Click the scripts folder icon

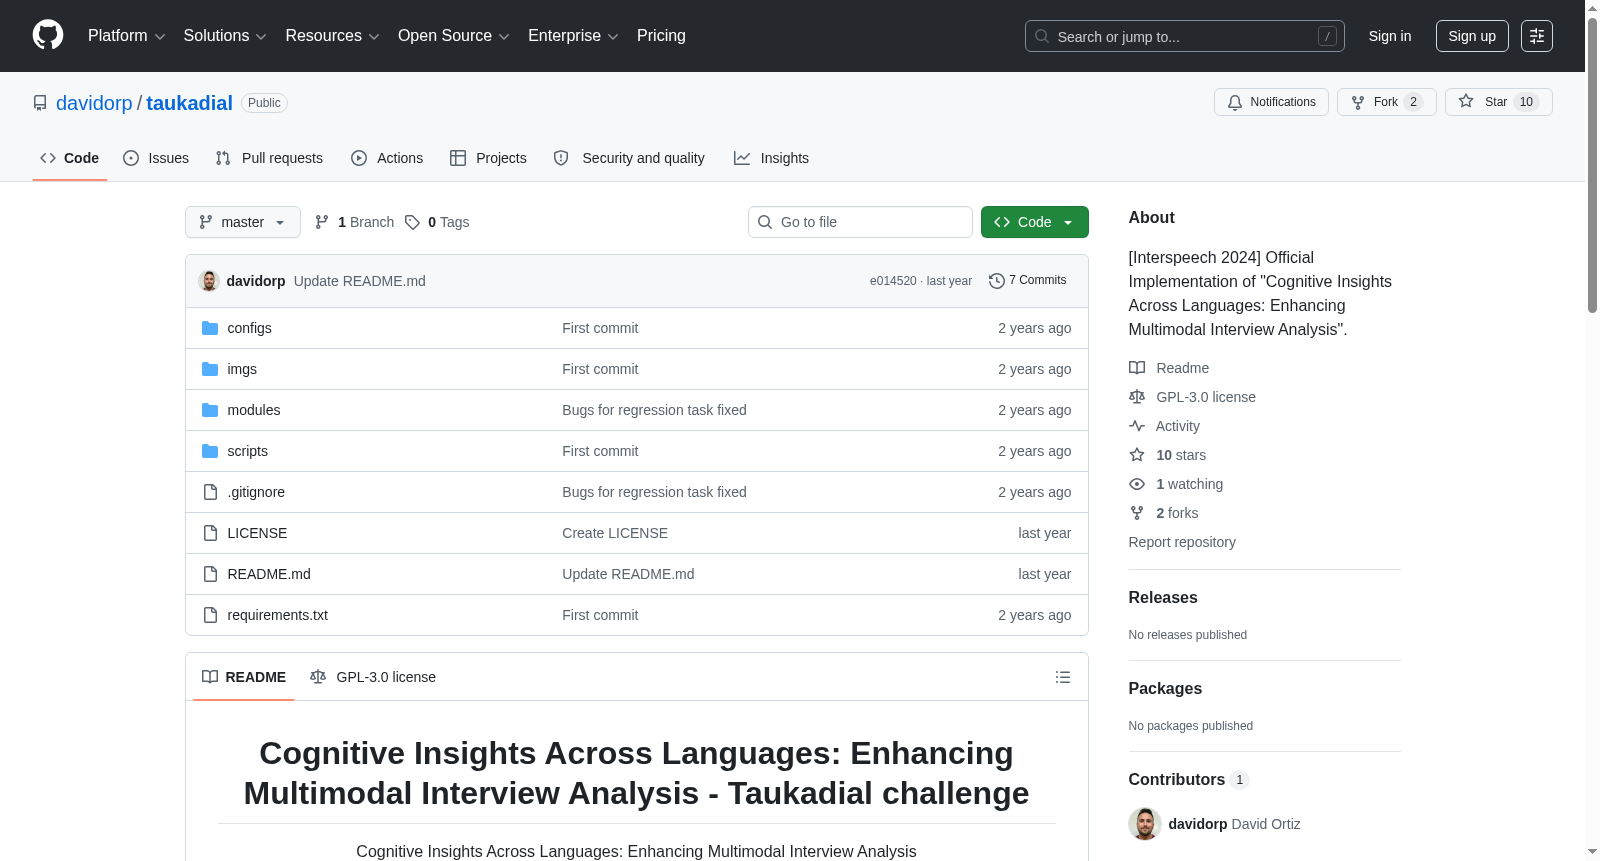click(x=210, y=451)
